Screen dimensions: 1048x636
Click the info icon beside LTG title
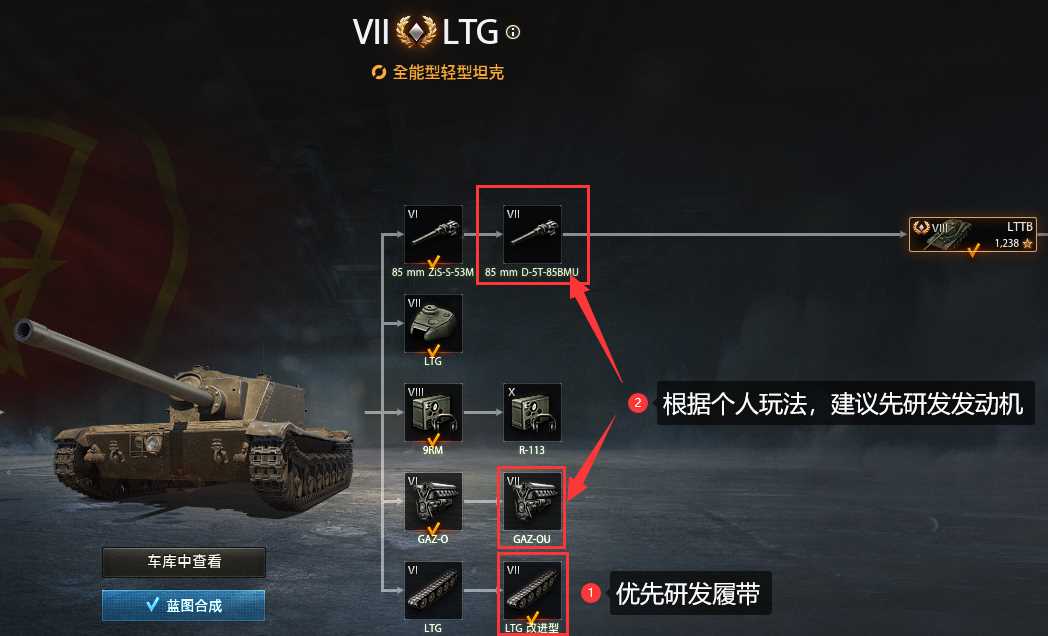513,31
